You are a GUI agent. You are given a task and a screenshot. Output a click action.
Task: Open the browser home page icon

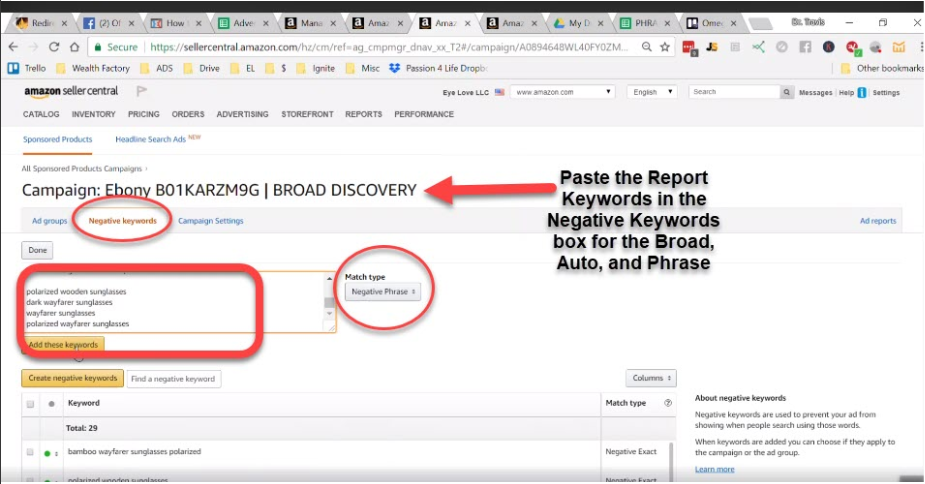coord(74,47)
